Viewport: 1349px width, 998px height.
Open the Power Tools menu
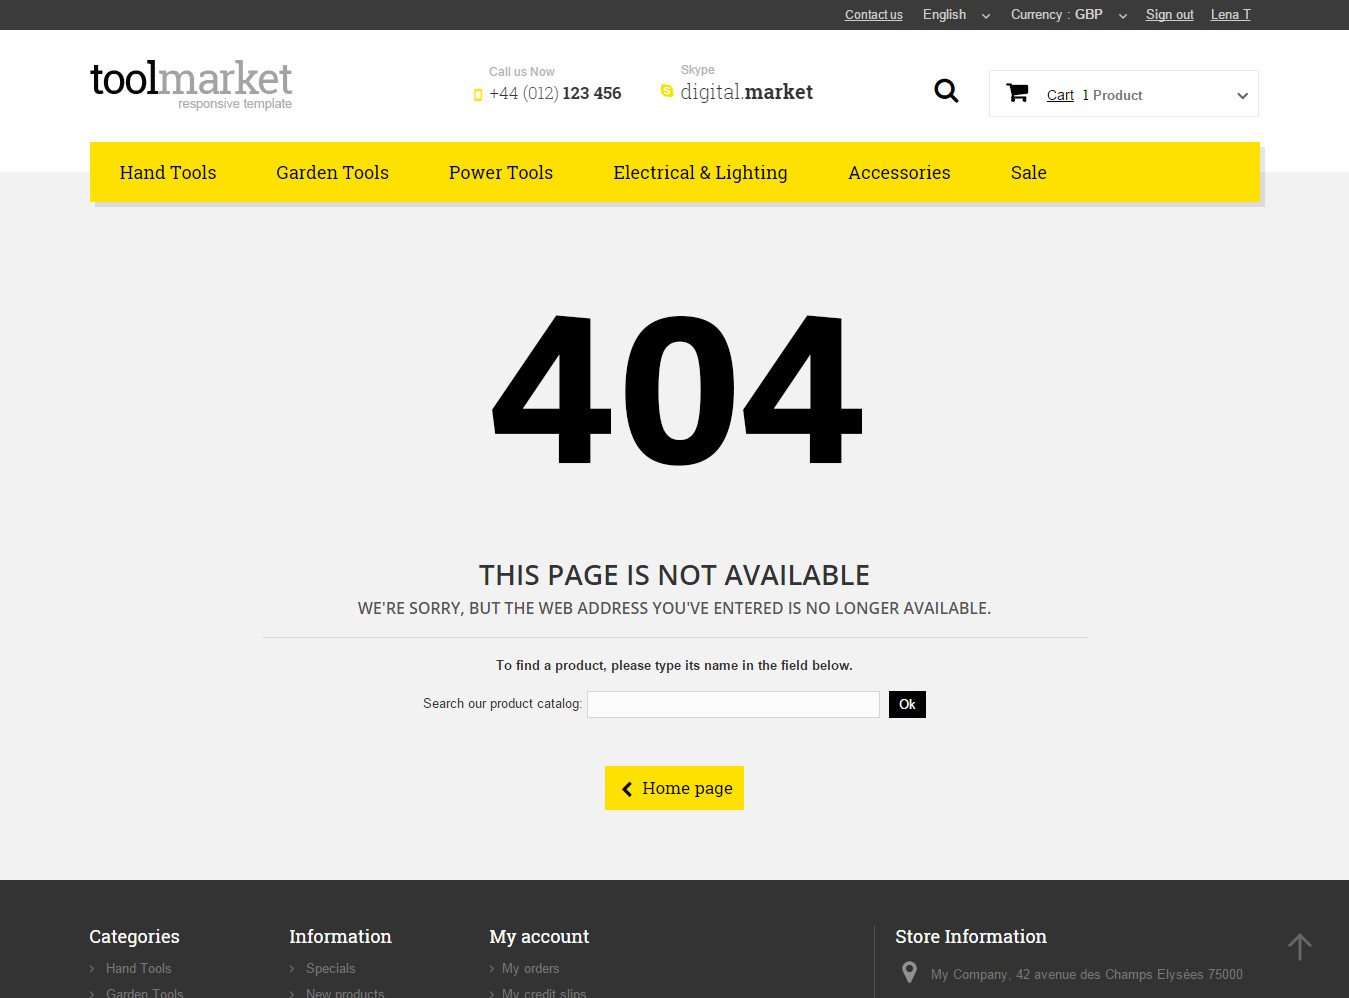tap(500, 173)
